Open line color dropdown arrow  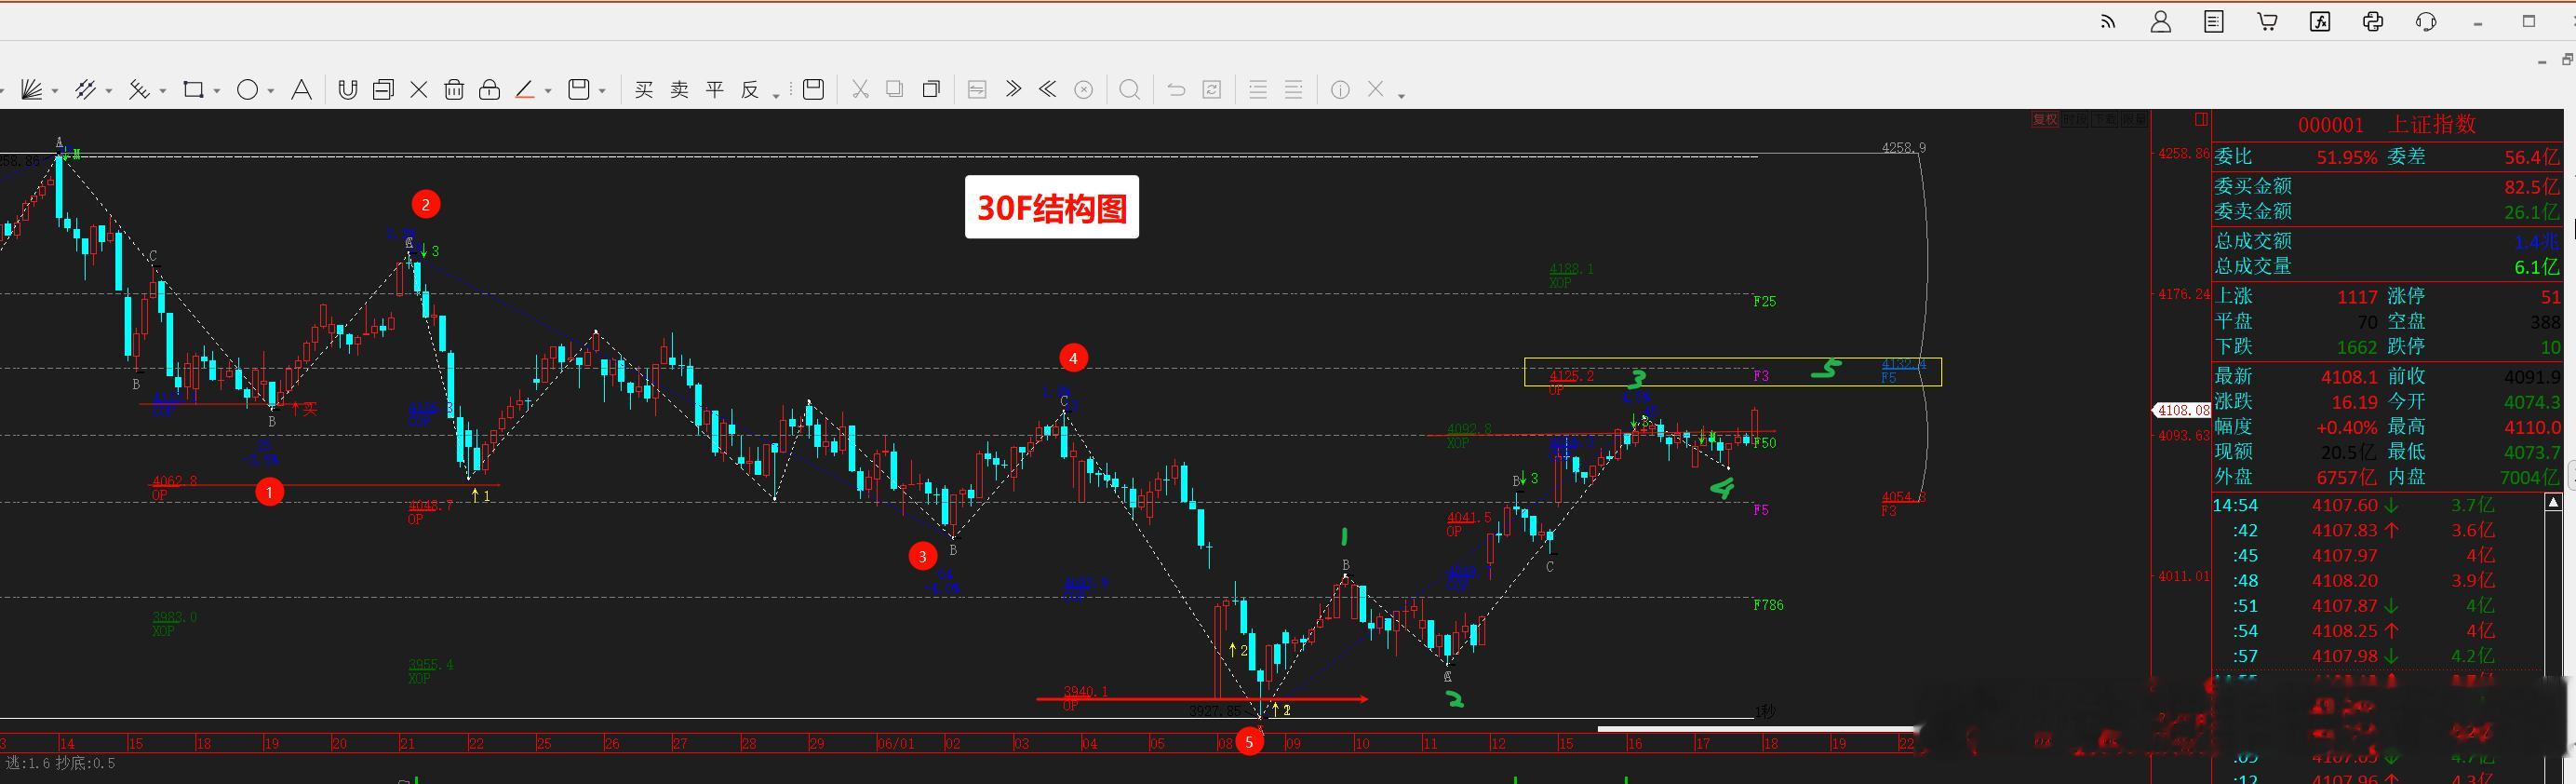(x=548, y=92)
